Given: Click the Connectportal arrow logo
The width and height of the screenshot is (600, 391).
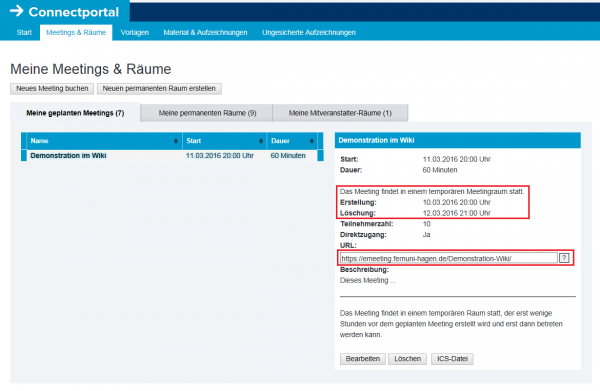Looking at the screenshot, I should (16, 11).
